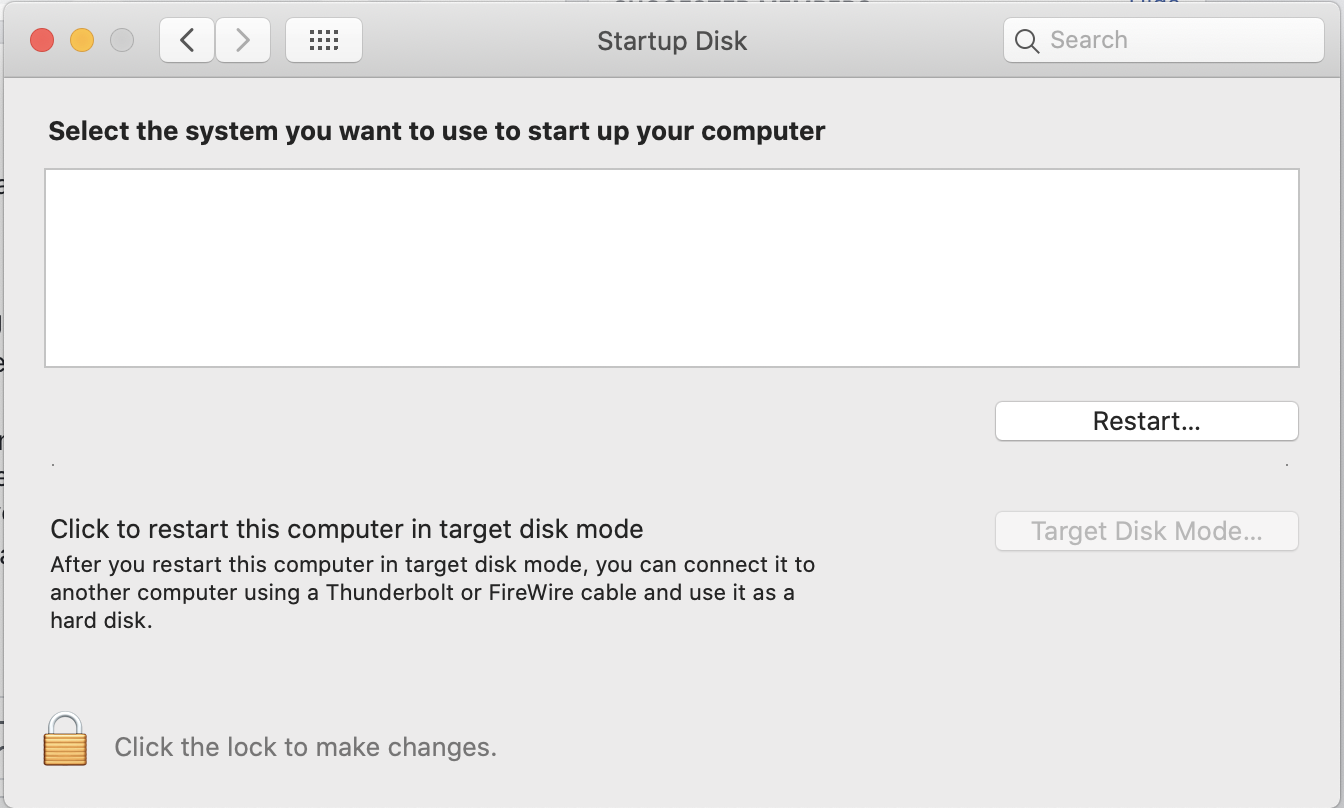1344x808 pixels.
Task: Click the Restart... button
Action: (x=1146, y=421)
